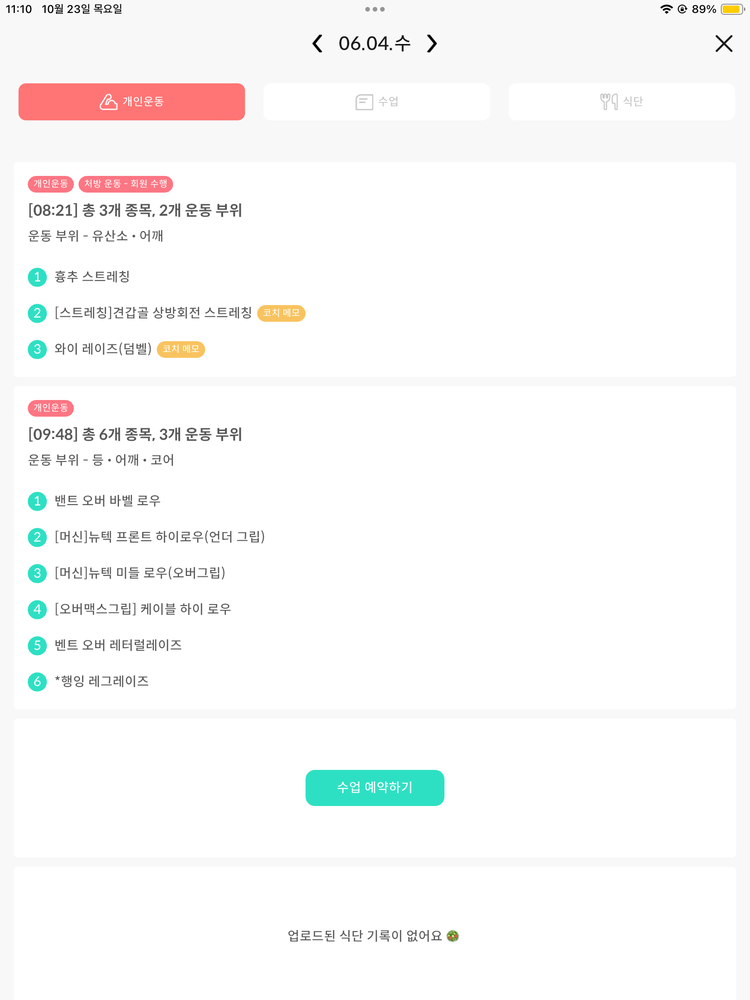
Task: Tap the battery status icon
Action: tap(730, 9)
